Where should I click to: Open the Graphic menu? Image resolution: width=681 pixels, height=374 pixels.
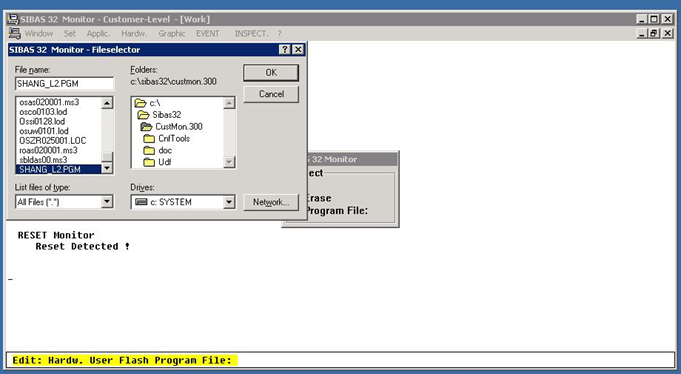point(172,33)
